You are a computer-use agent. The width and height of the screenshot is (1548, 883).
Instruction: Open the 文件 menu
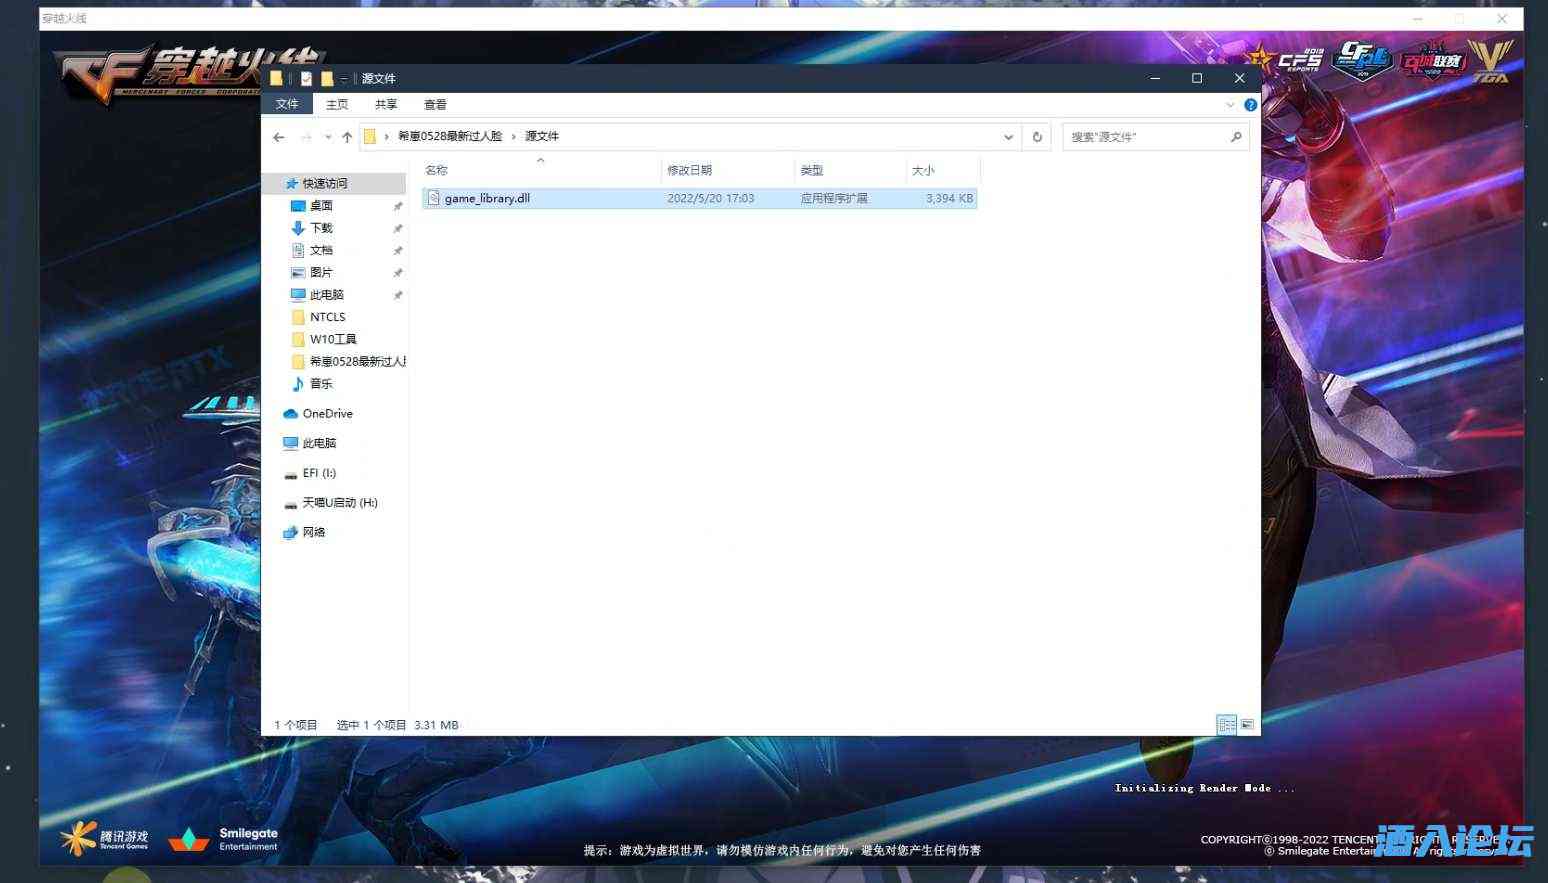click(x=287, y=104)
